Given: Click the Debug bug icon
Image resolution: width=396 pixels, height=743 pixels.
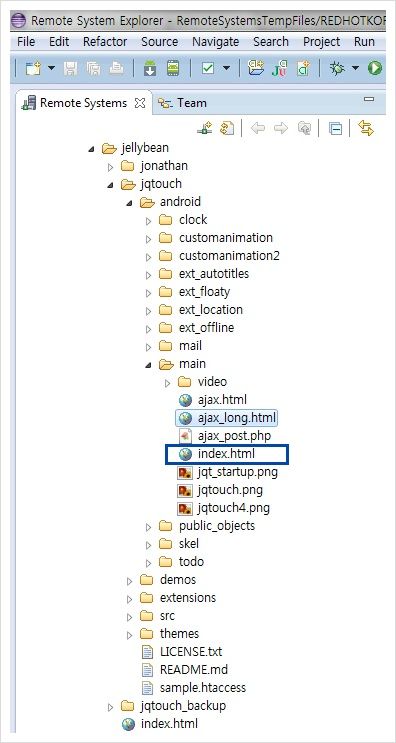Looking at the screenshot, I should tap(337, 69).
